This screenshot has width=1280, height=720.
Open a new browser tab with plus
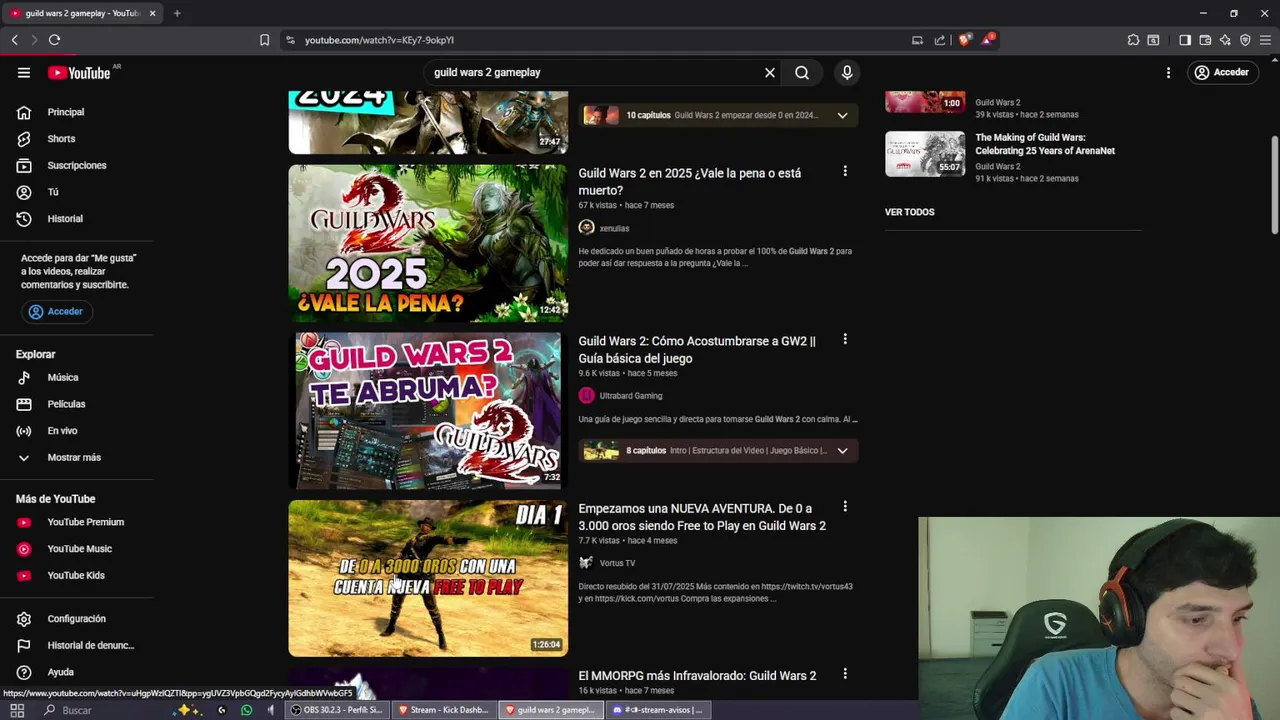[177, 13]
